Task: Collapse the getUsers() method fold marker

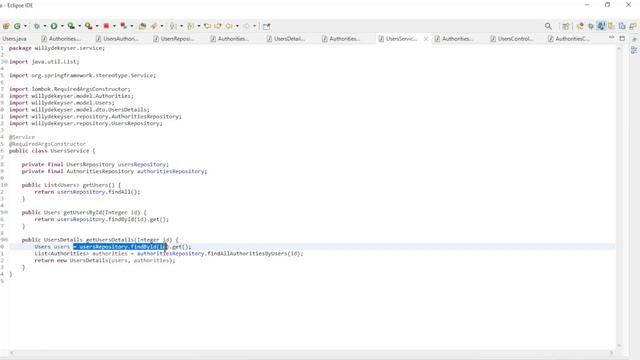Action: click(6, 185)
